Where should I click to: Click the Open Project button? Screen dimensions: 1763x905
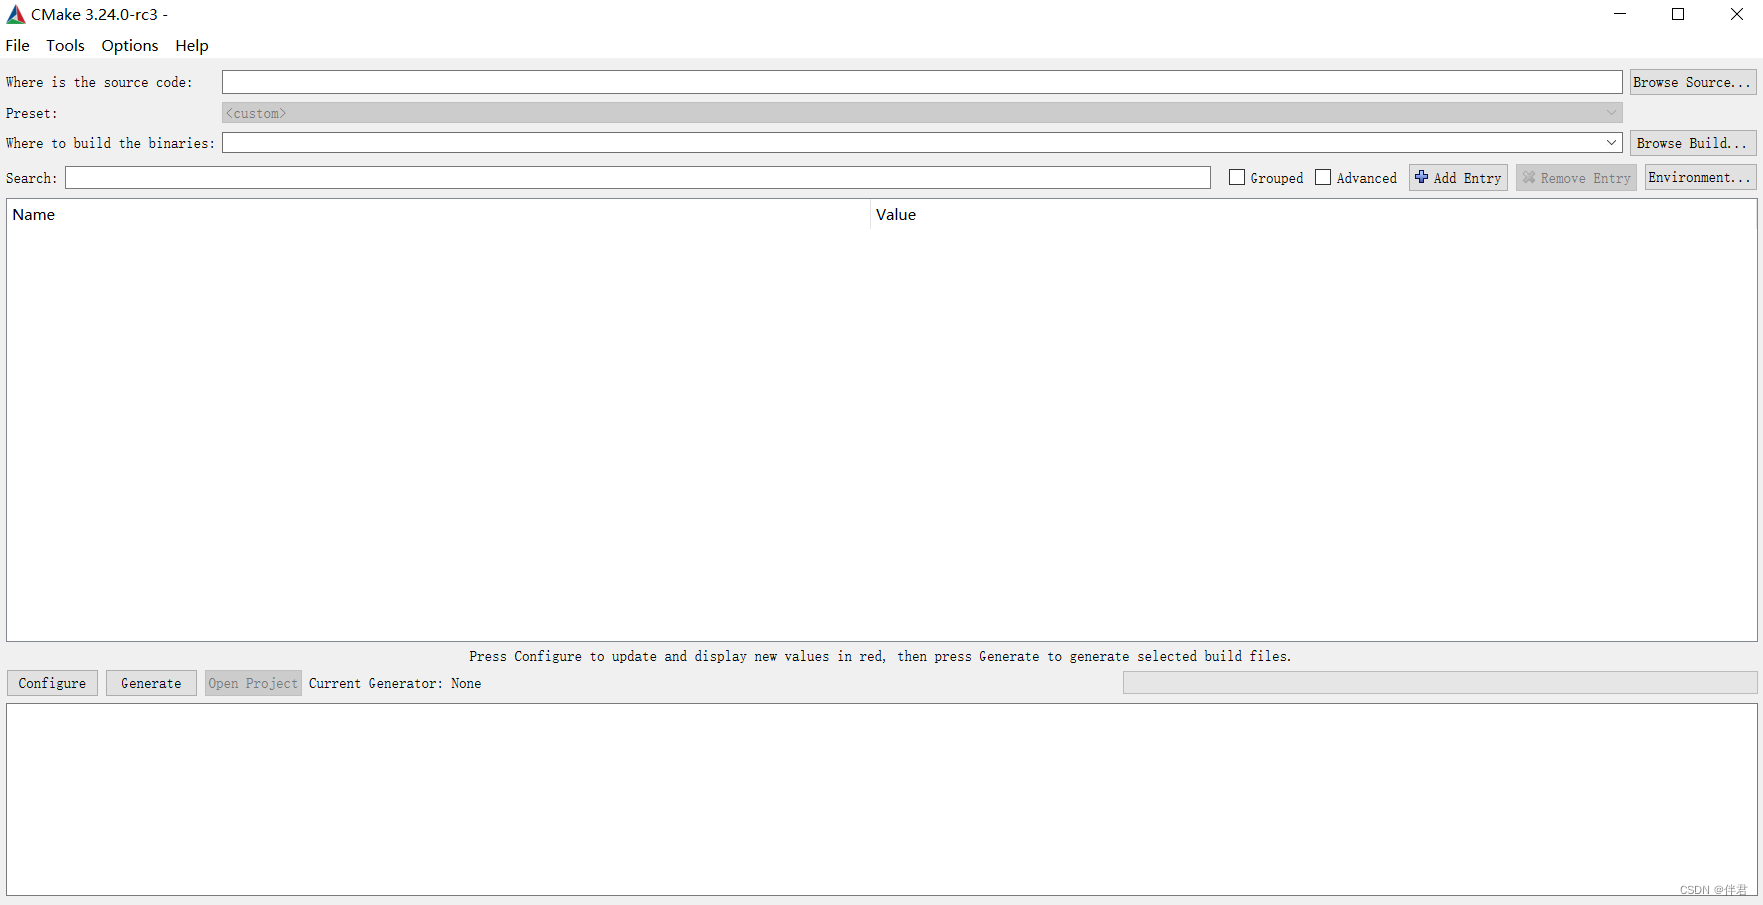point(253,683)
